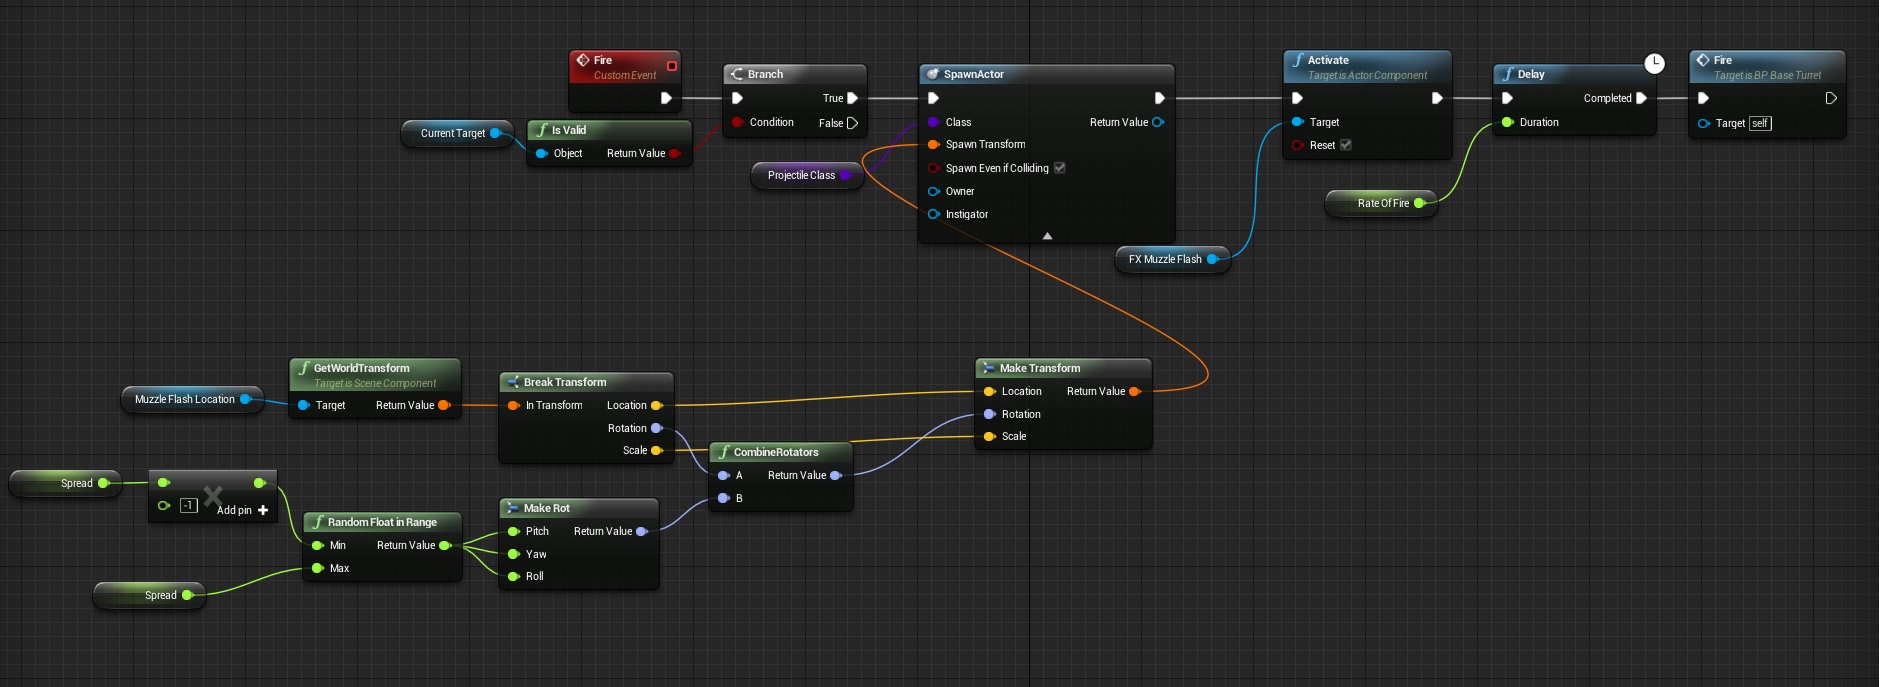Screen dimensions: 1895x687
Task: Select the SpawnActor node by its title
Action: pos(974,74)
